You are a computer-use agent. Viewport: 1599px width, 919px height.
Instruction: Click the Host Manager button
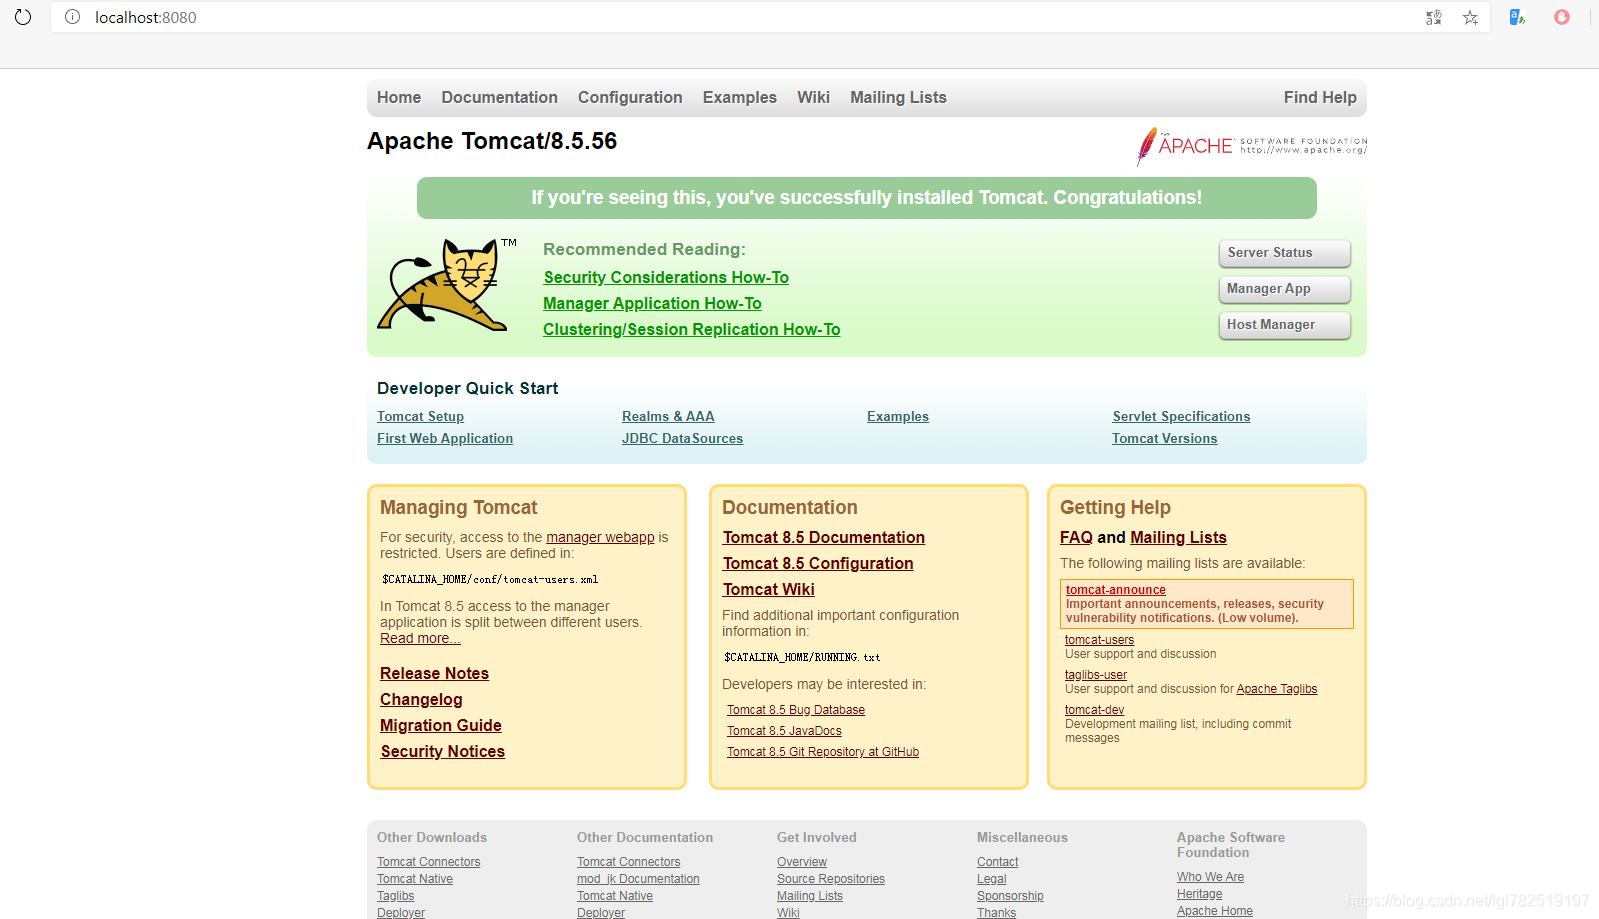(1284, 325)
